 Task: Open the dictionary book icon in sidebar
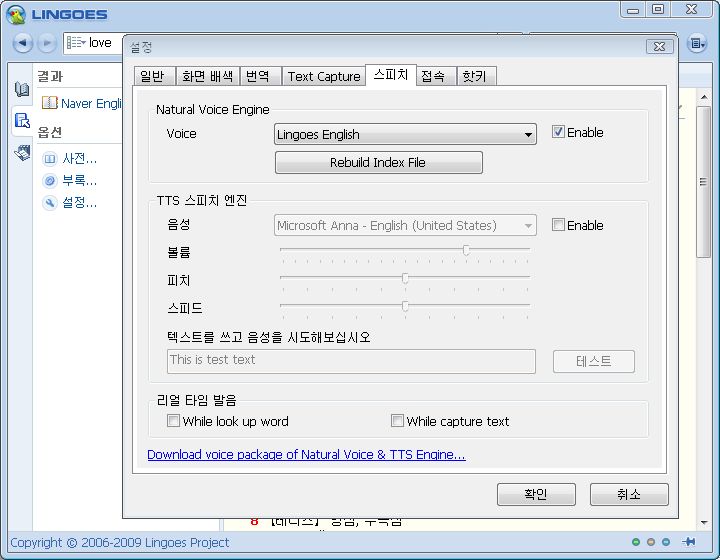point(22,89)
